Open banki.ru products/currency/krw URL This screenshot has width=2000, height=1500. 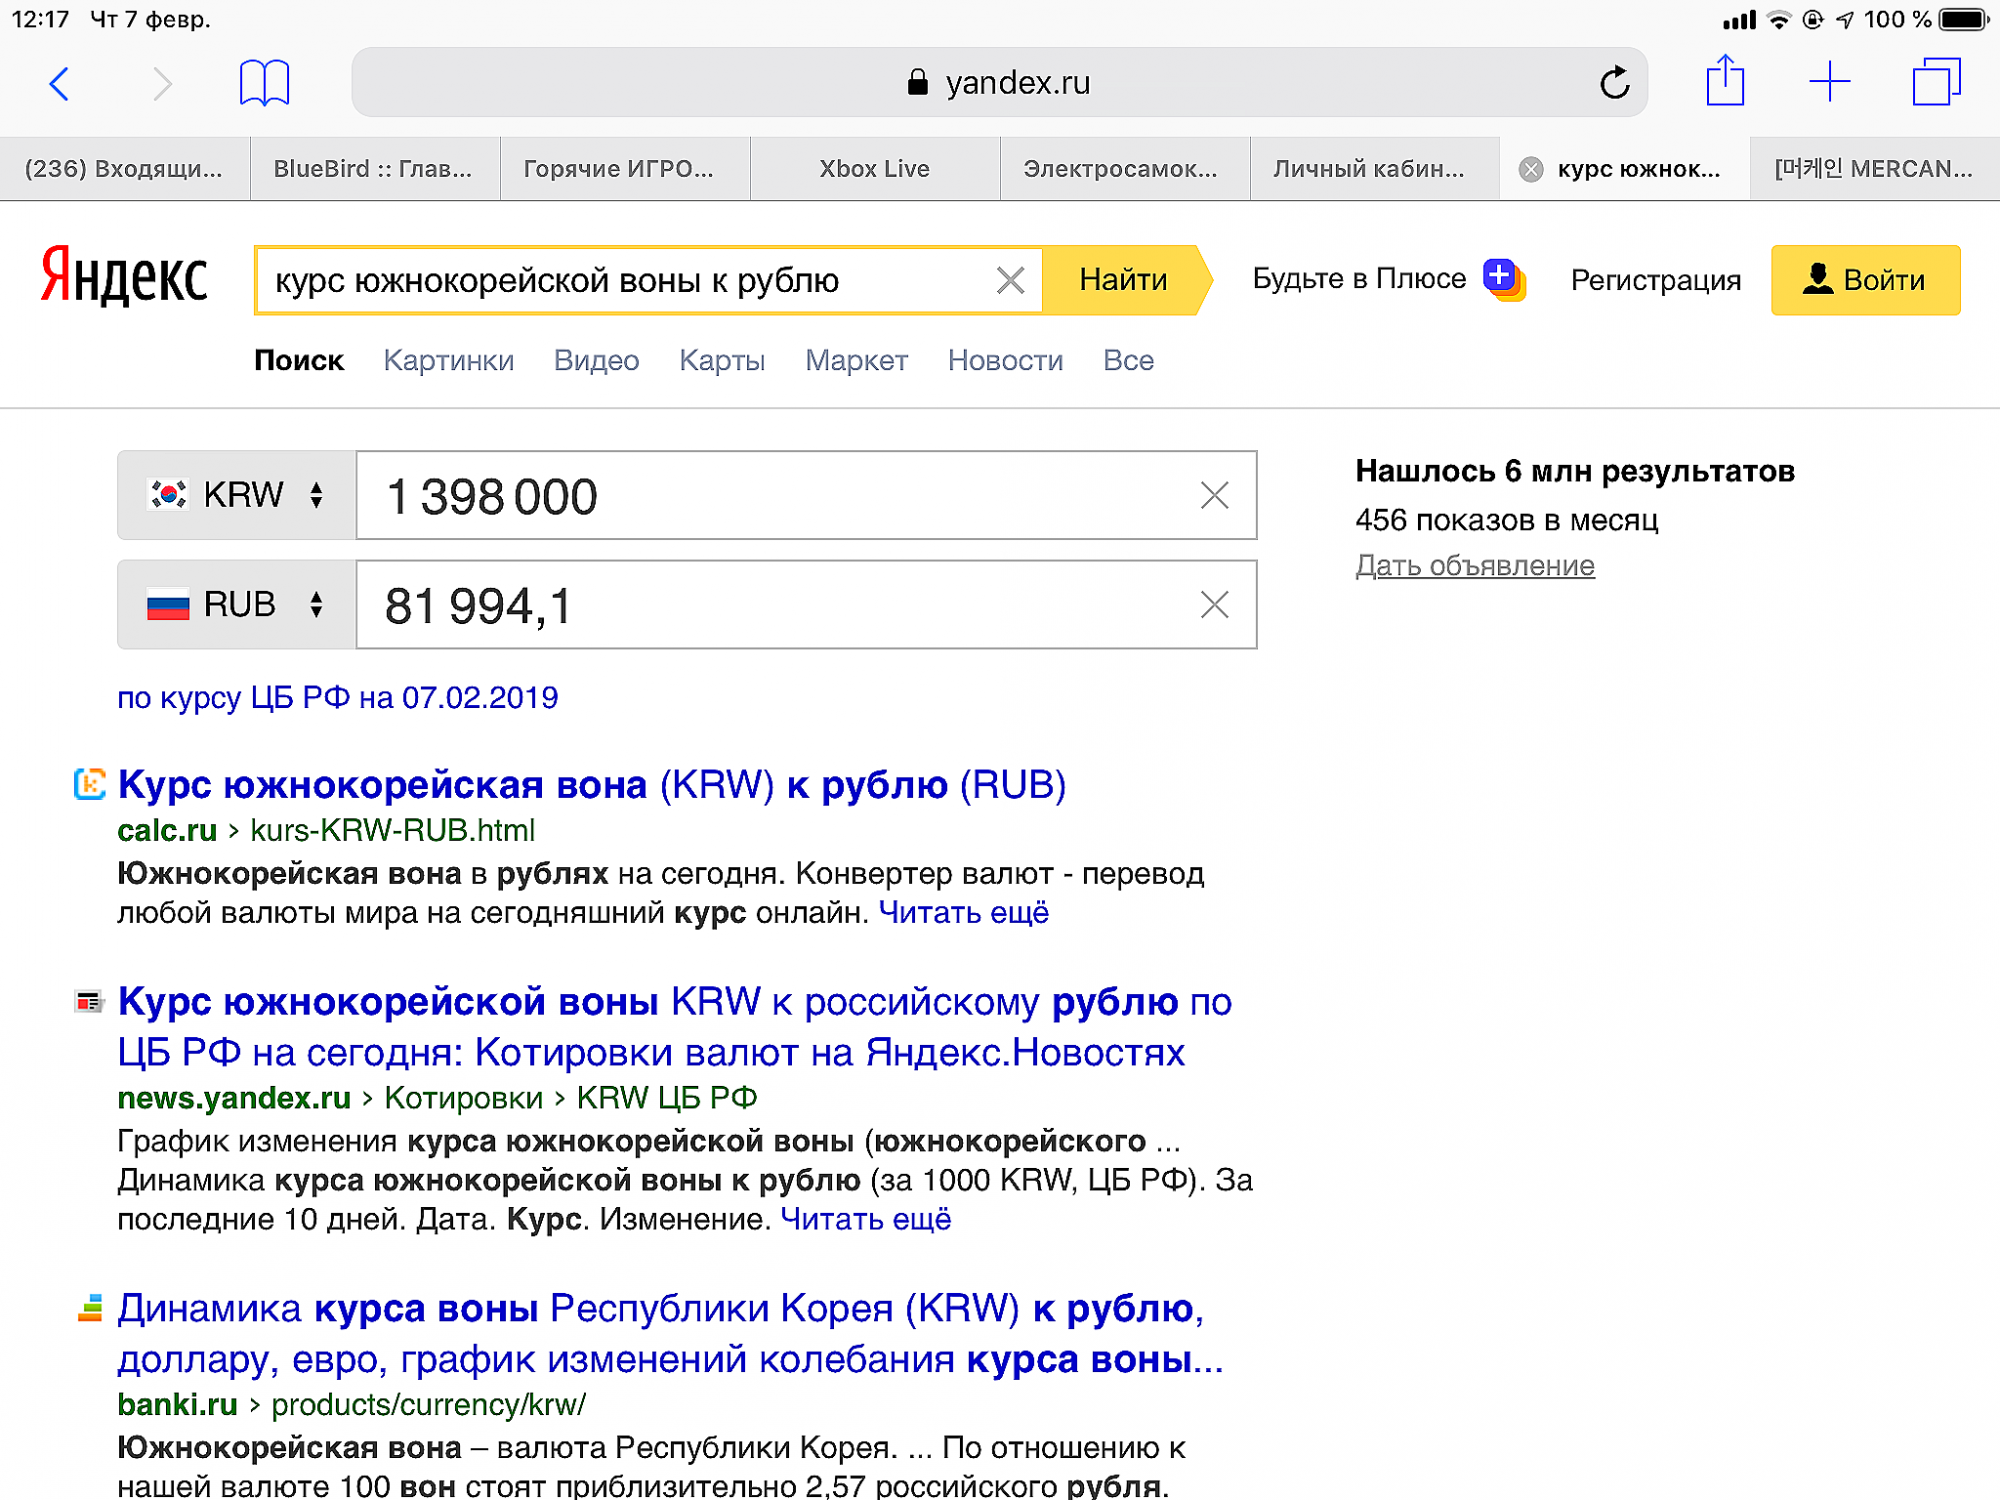coord(352,1404)
